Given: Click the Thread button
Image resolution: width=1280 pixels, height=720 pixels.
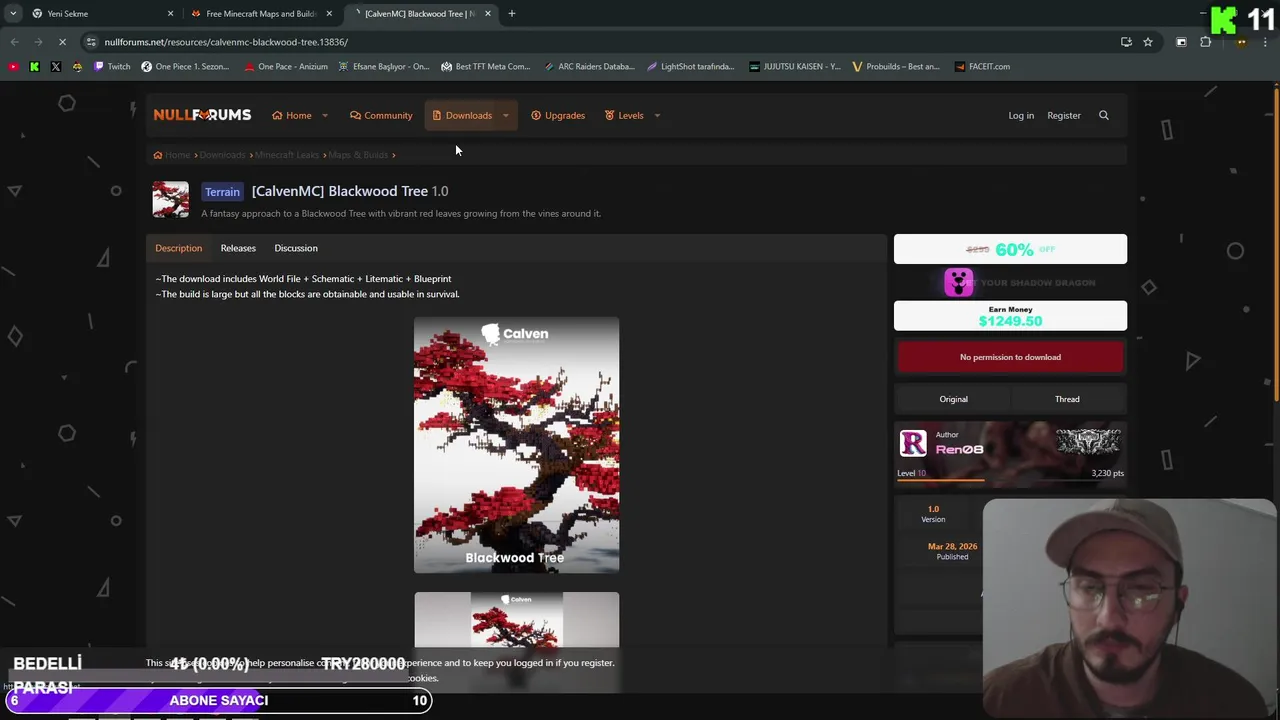Looking at the screenshot, I should click(x=1067, y=399).
